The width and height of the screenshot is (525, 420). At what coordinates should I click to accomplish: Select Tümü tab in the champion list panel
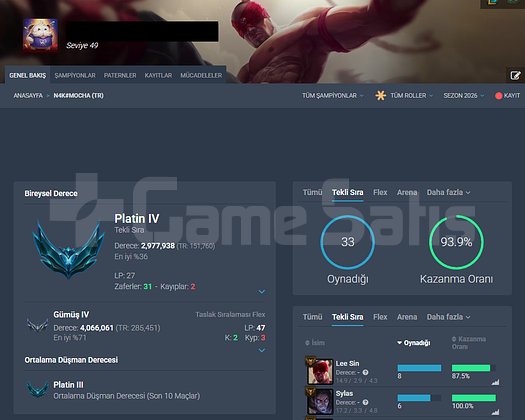coord(312,317)
